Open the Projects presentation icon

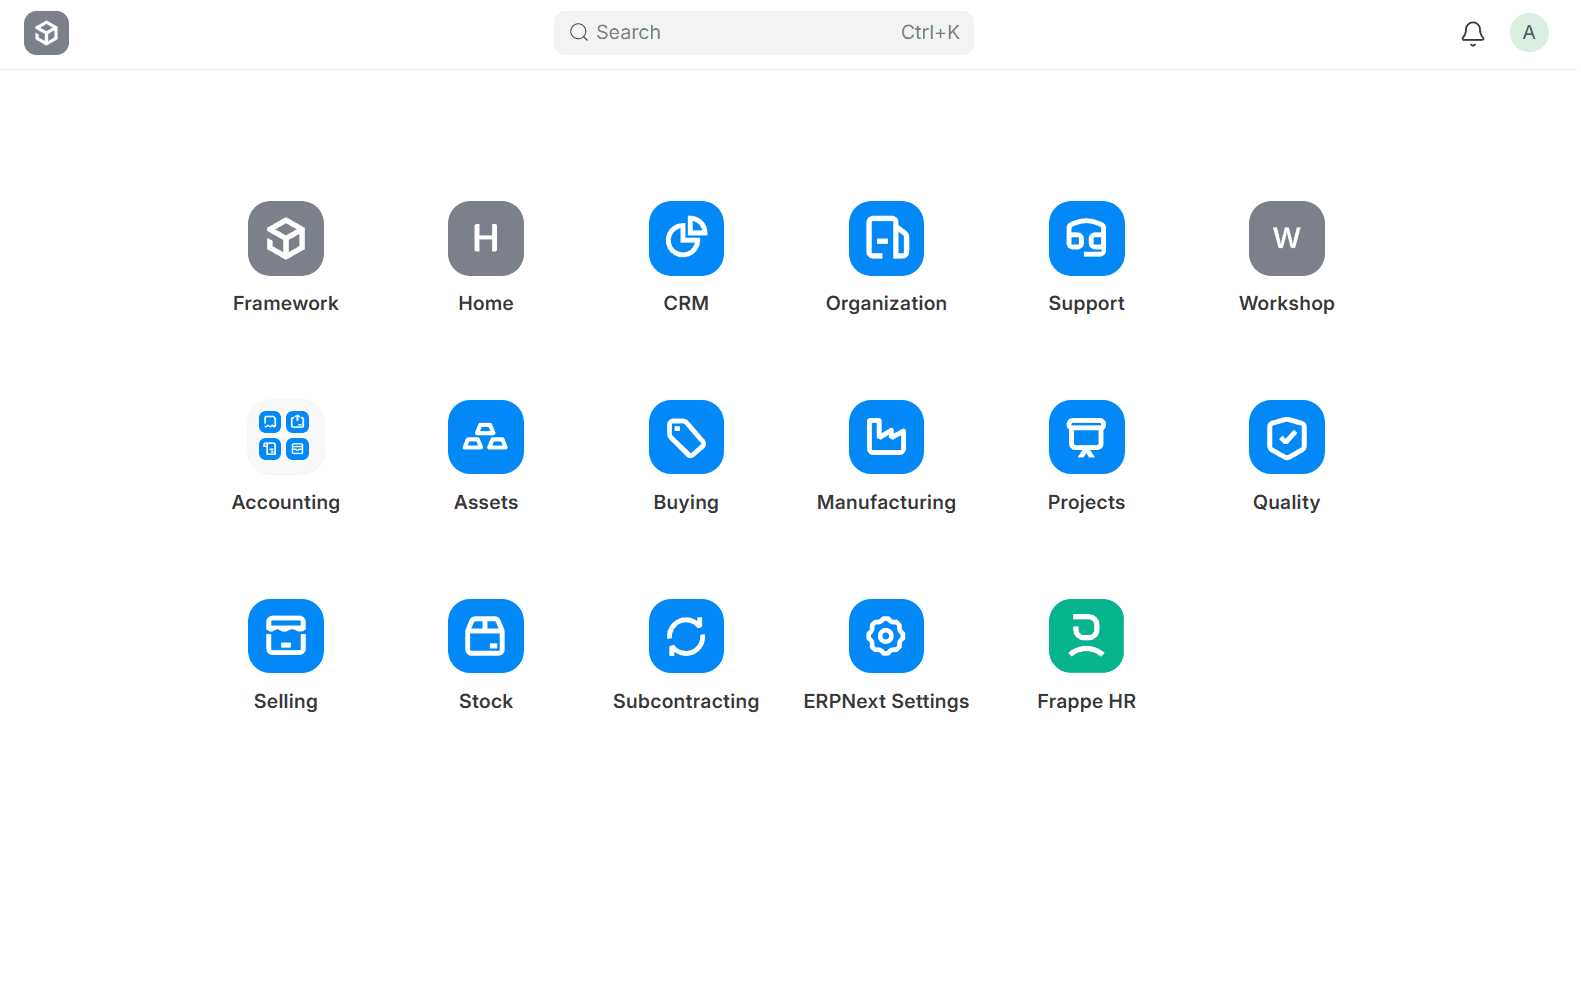point(1087,437)
